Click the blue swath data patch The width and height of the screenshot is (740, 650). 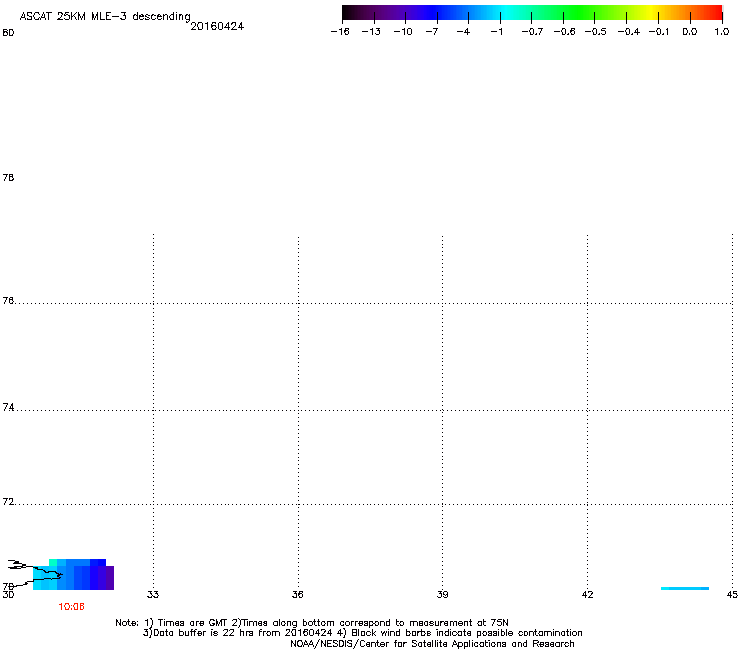(x=74, y=574)
